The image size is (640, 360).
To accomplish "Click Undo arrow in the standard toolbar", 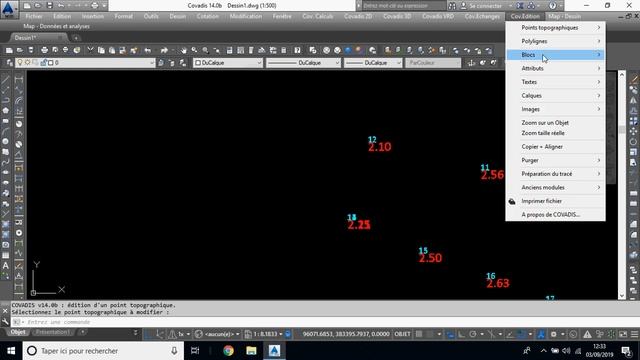I will (148, 50).
